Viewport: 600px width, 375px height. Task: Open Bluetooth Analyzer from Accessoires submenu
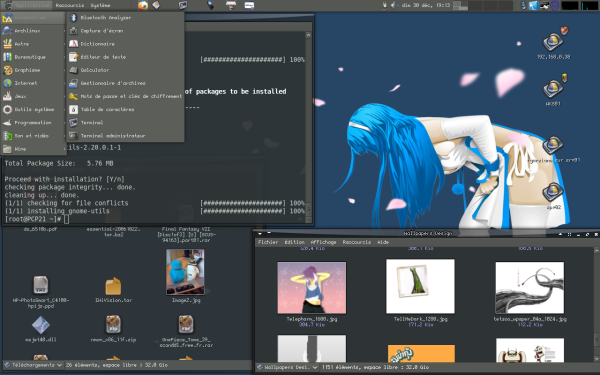pos(125,18)
